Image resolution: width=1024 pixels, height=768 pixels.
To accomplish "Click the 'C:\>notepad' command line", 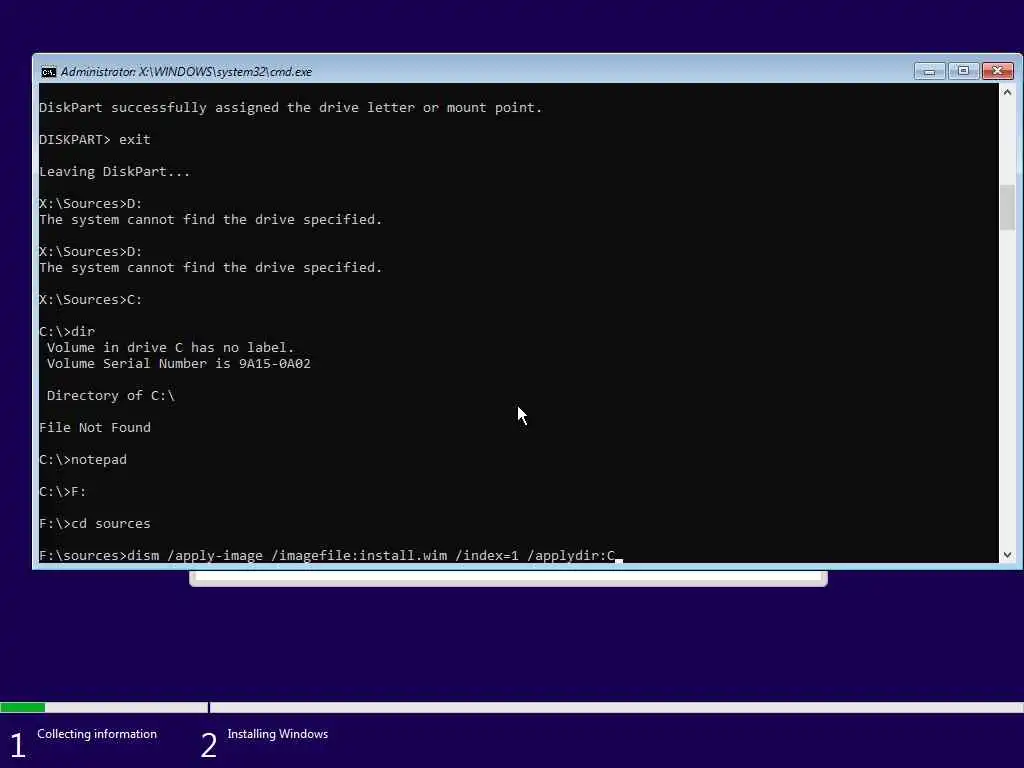I will click(83, 460).
